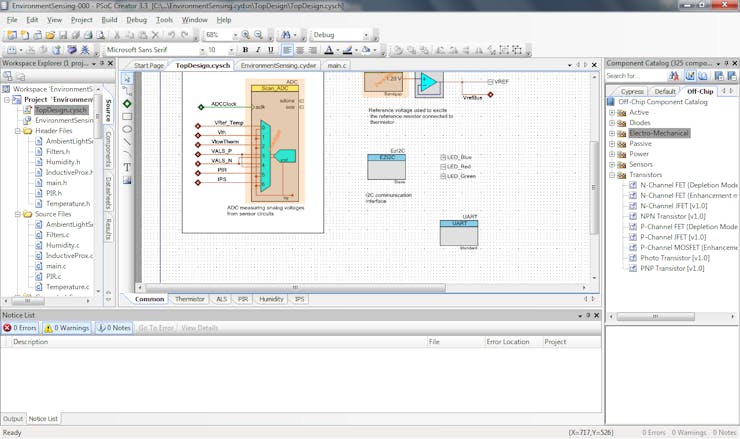Viewport: 740px width, 439px height.
Task: Open the Thermistor schematic sheet tab
Action: pyautogui.click(x=190, y=299)
